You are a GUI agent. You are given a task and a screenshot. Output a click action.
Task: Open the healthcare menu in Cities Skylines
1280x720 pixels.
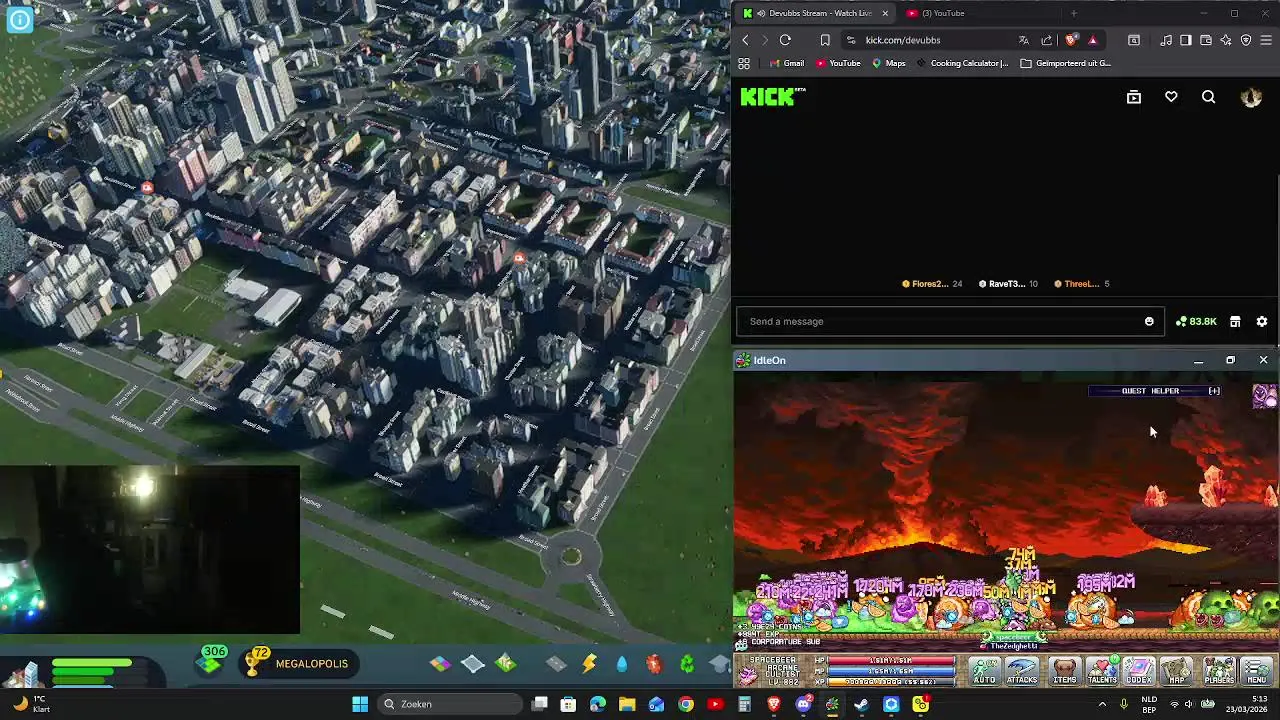point(654,664)
